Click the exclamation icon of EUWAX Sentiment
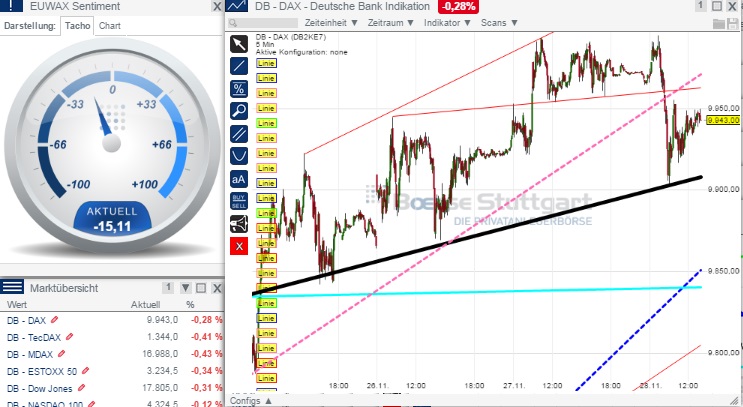This screenshot has height=407, width=743. [10, 6]
